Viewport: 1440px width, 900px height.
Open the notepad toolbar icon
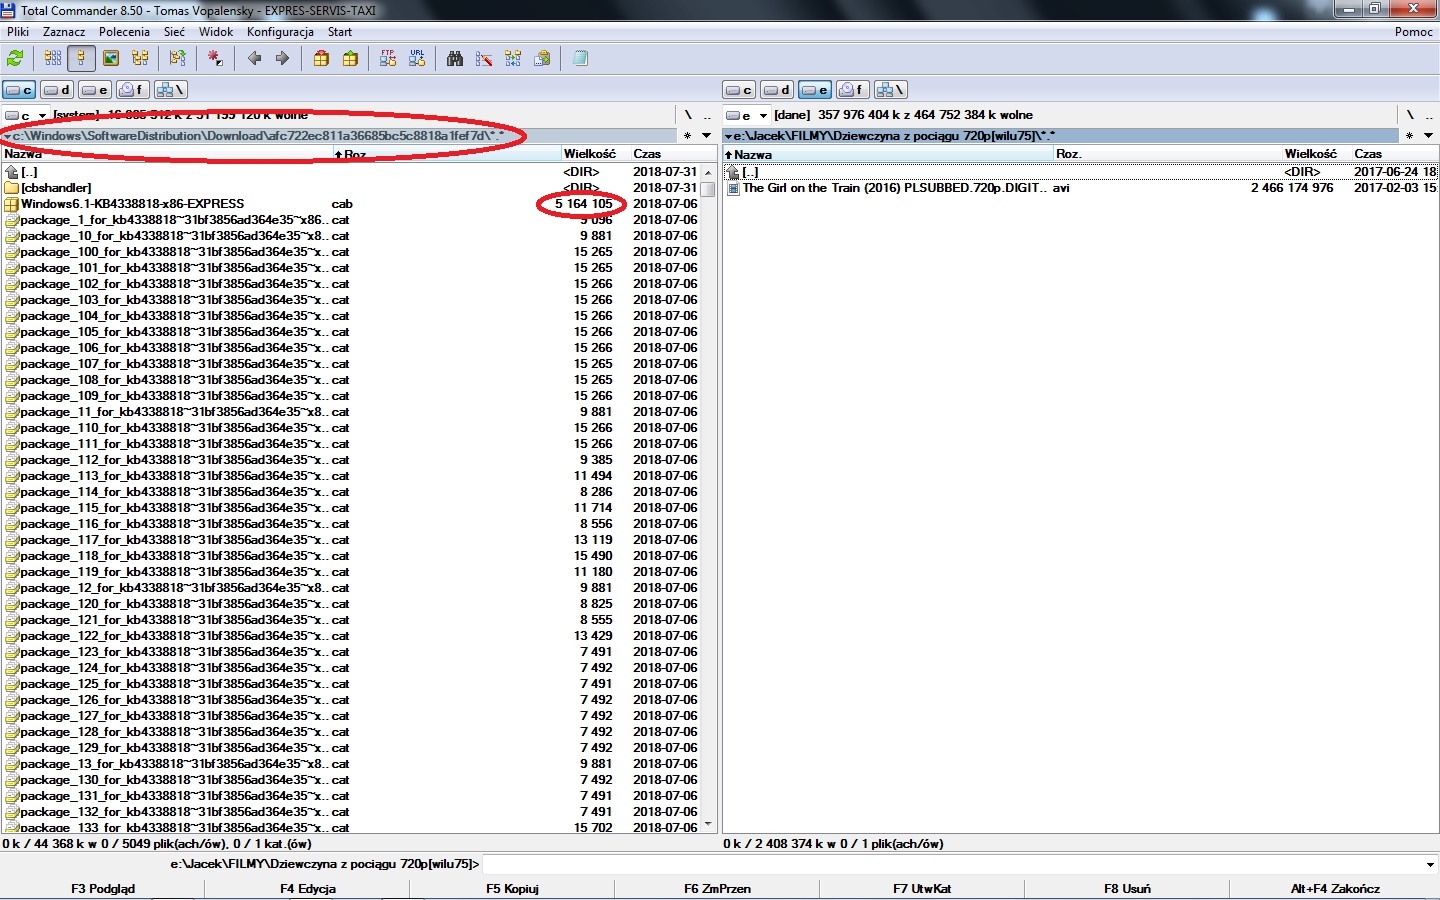(x=580, y=59)
